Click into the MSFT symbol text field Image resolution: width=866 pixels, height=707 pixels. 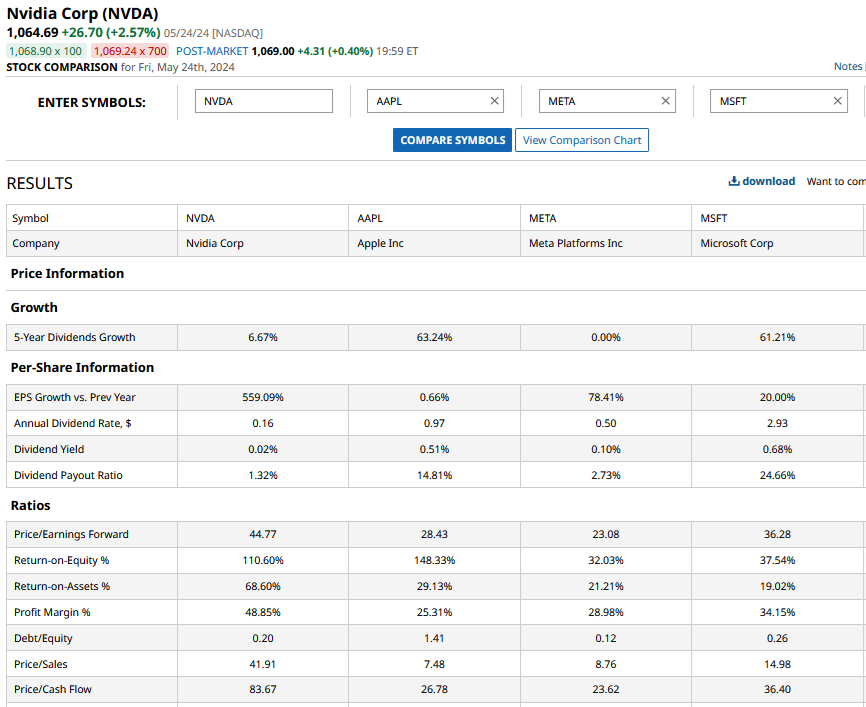pos(769,101)
